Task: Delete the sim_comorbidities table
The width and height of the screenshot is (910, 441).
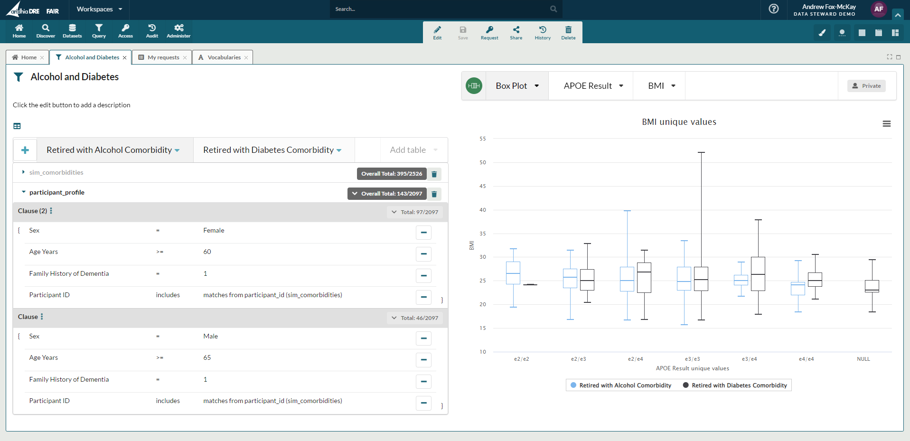Action: pos(434,173)
